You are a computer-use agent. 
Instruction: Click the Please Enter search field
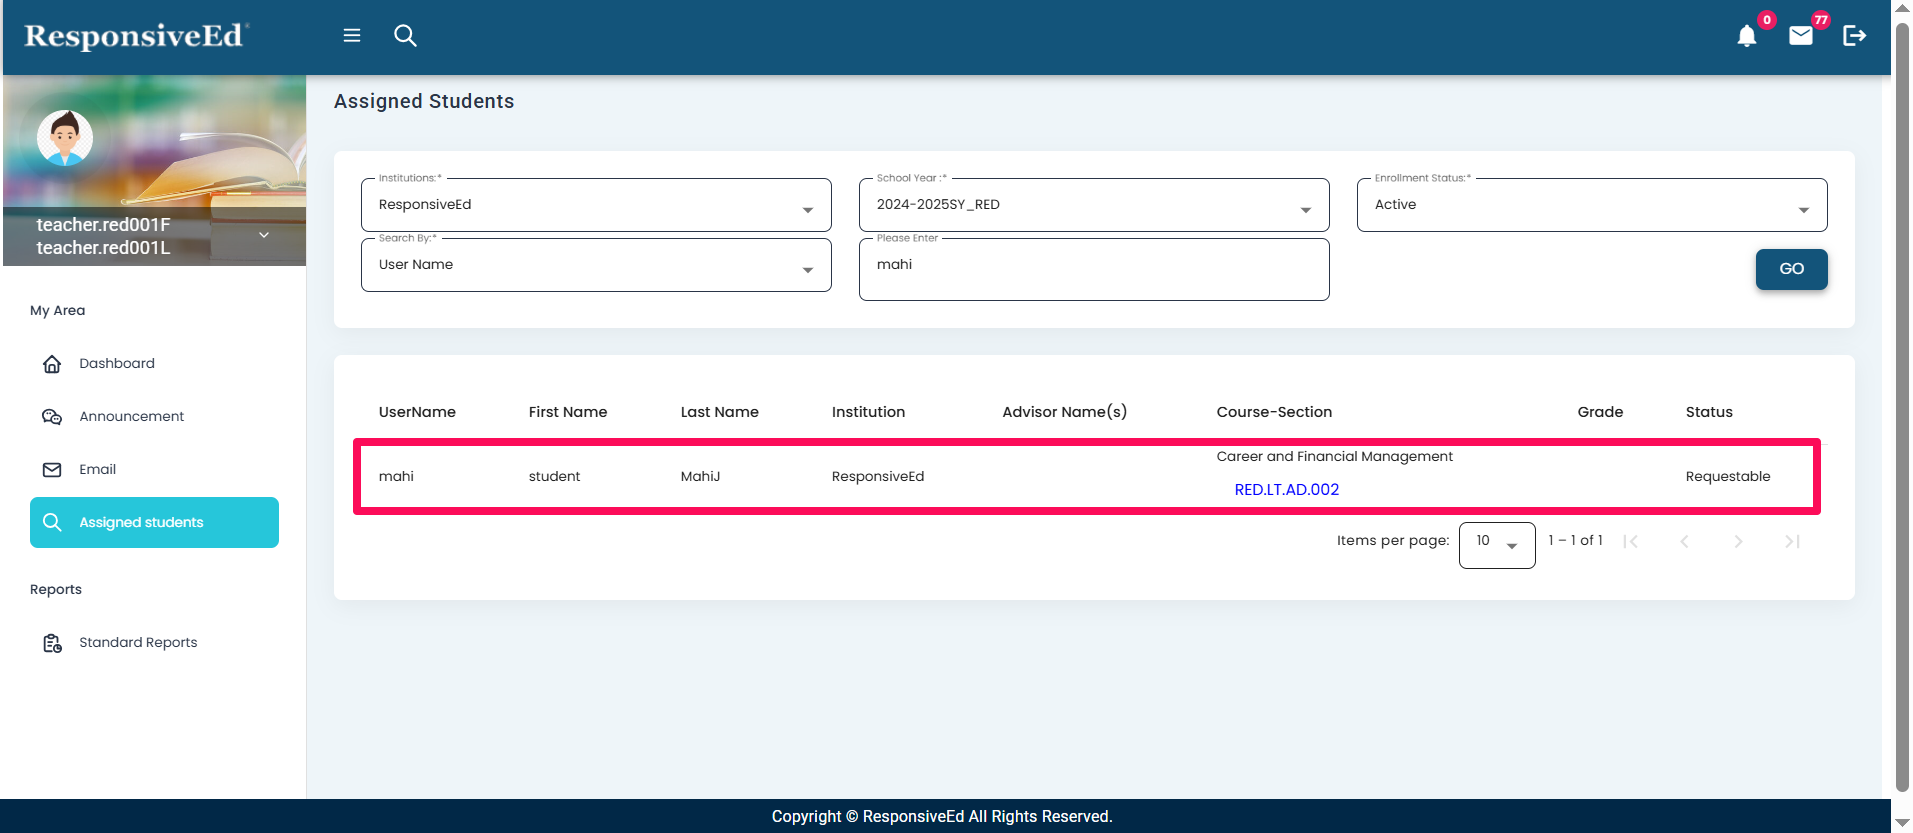pos(1093,269)
